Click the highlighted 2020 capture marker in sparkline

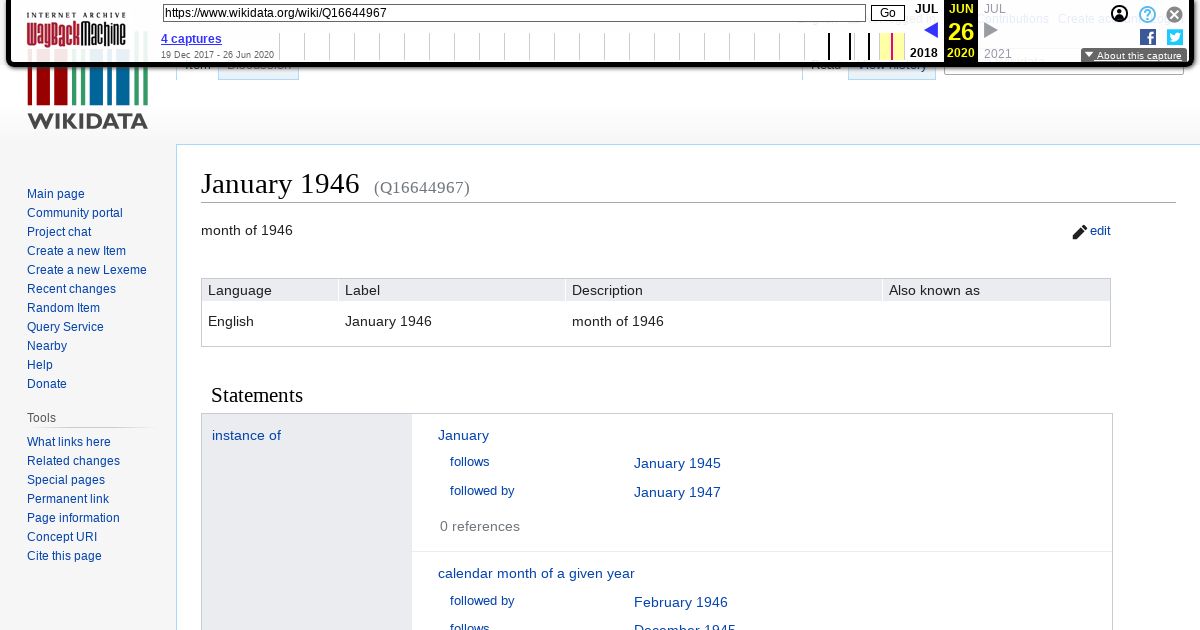[x=892, y=46]
